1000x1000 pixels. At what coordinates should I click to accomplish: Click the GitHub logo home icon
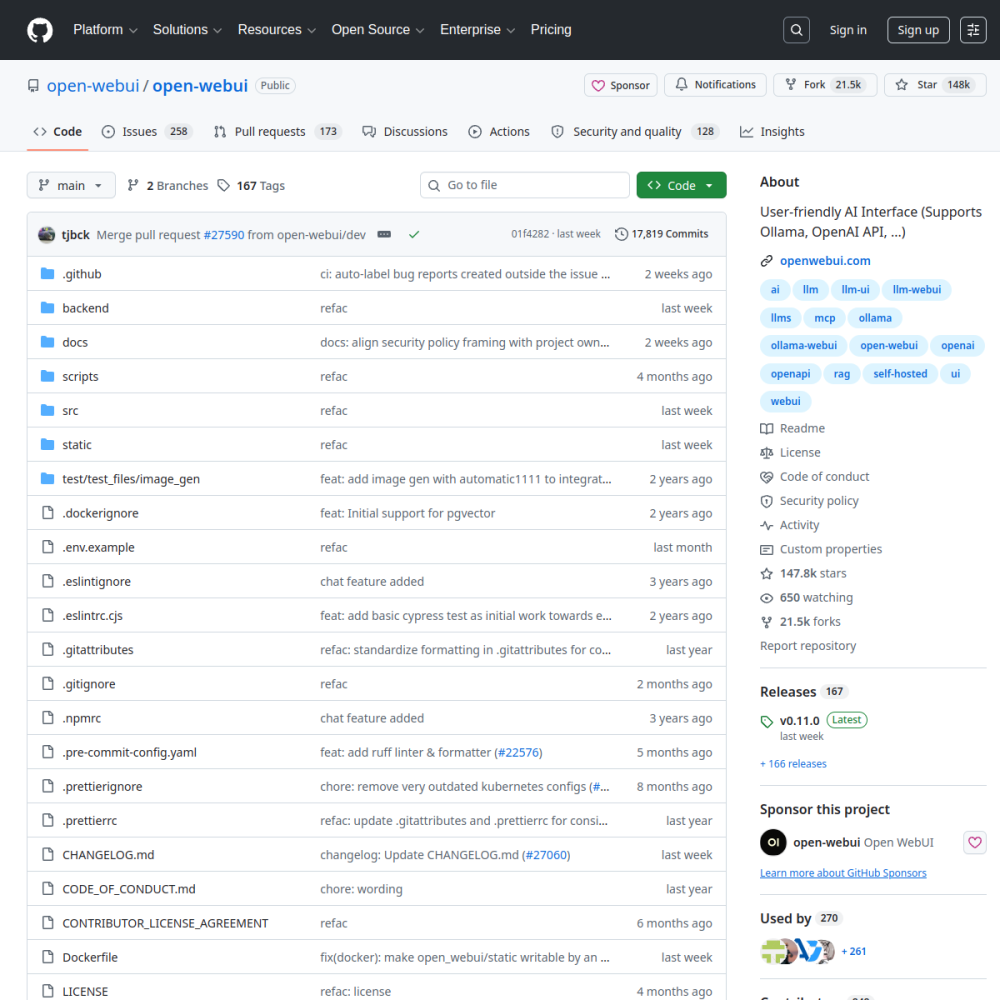pyautogui.click(x=40, y=30)
